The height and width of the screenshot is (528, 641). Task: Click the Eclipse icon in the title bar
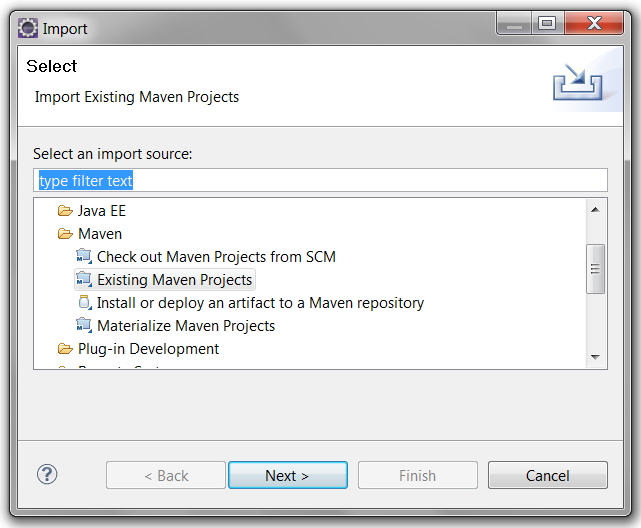point(27,28)
